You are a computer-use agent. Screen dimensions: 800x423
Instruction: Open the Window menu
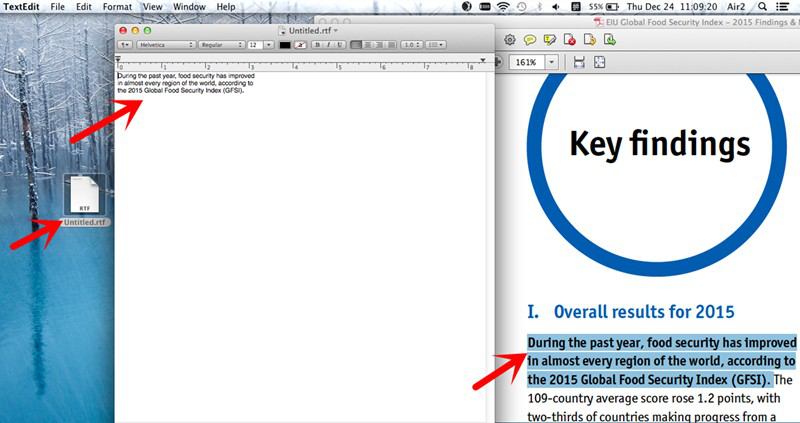click(x=189, y=7)
